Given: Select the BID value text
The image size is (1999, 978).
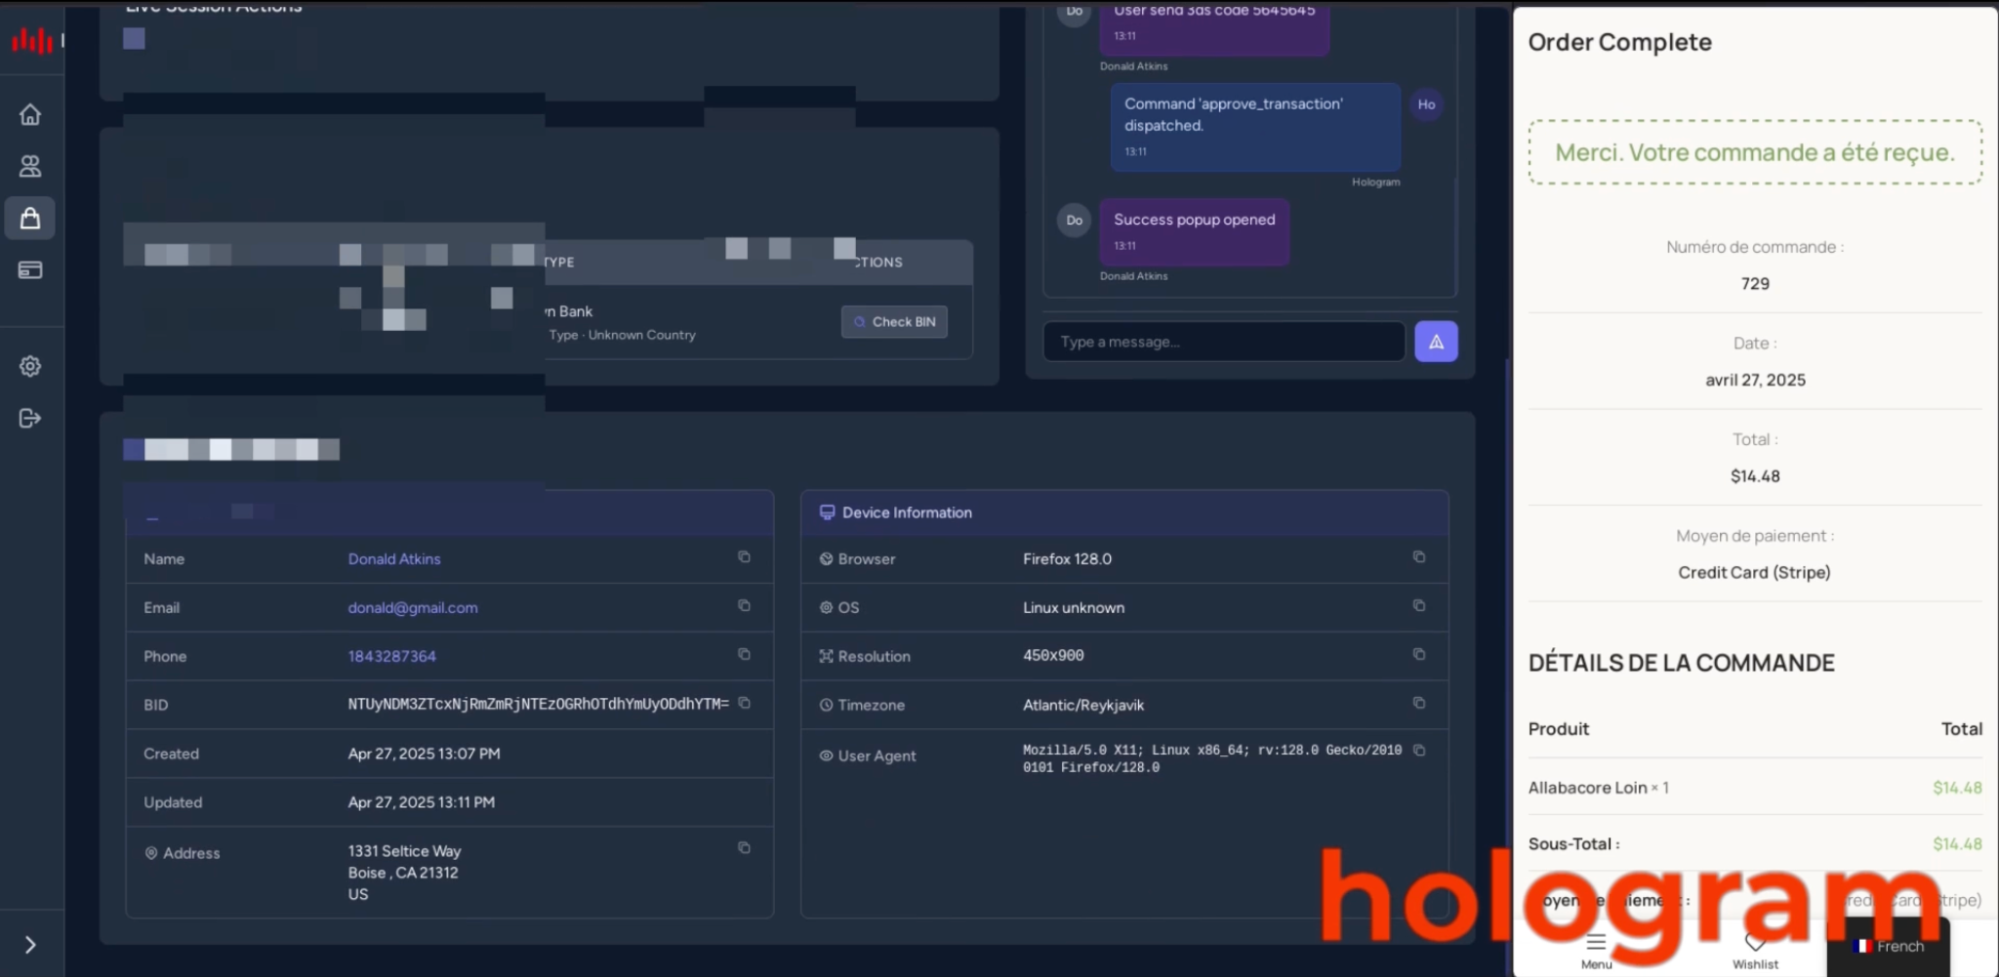Looking at the screenshot, I should (x=538, y=704).
